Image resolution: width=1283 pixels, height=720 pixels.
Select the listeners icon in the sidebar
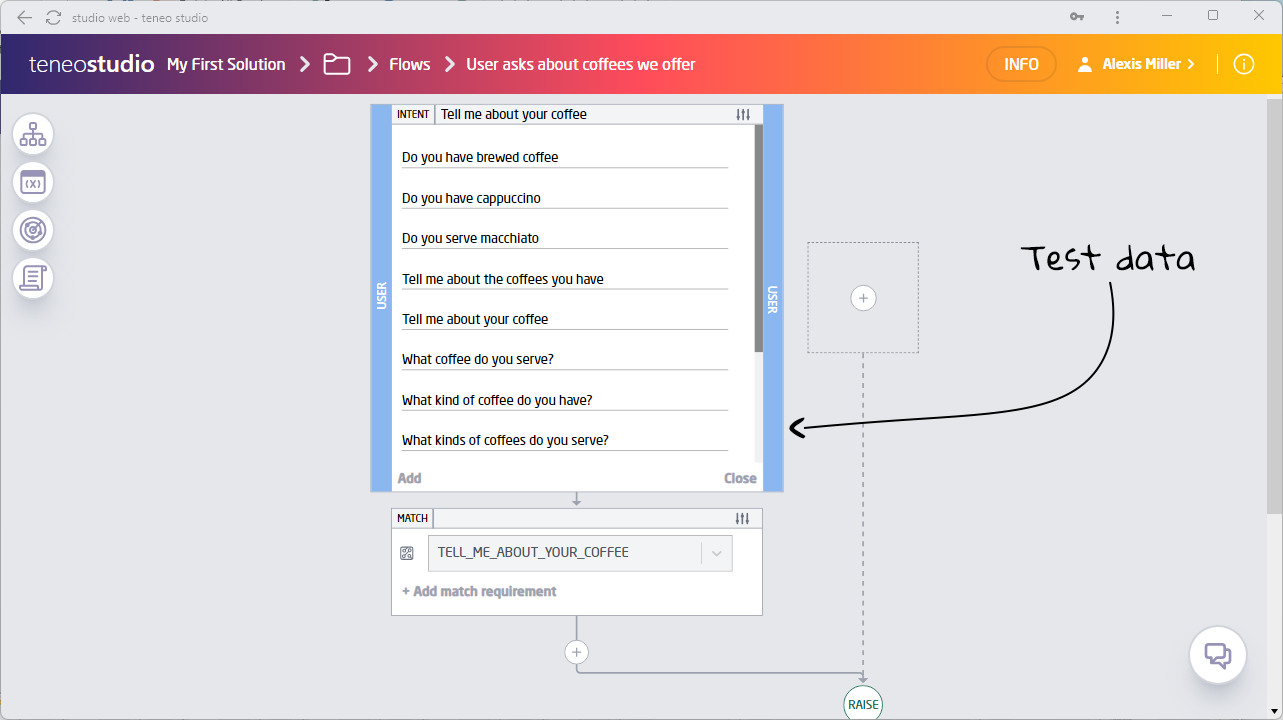[33, 230]
